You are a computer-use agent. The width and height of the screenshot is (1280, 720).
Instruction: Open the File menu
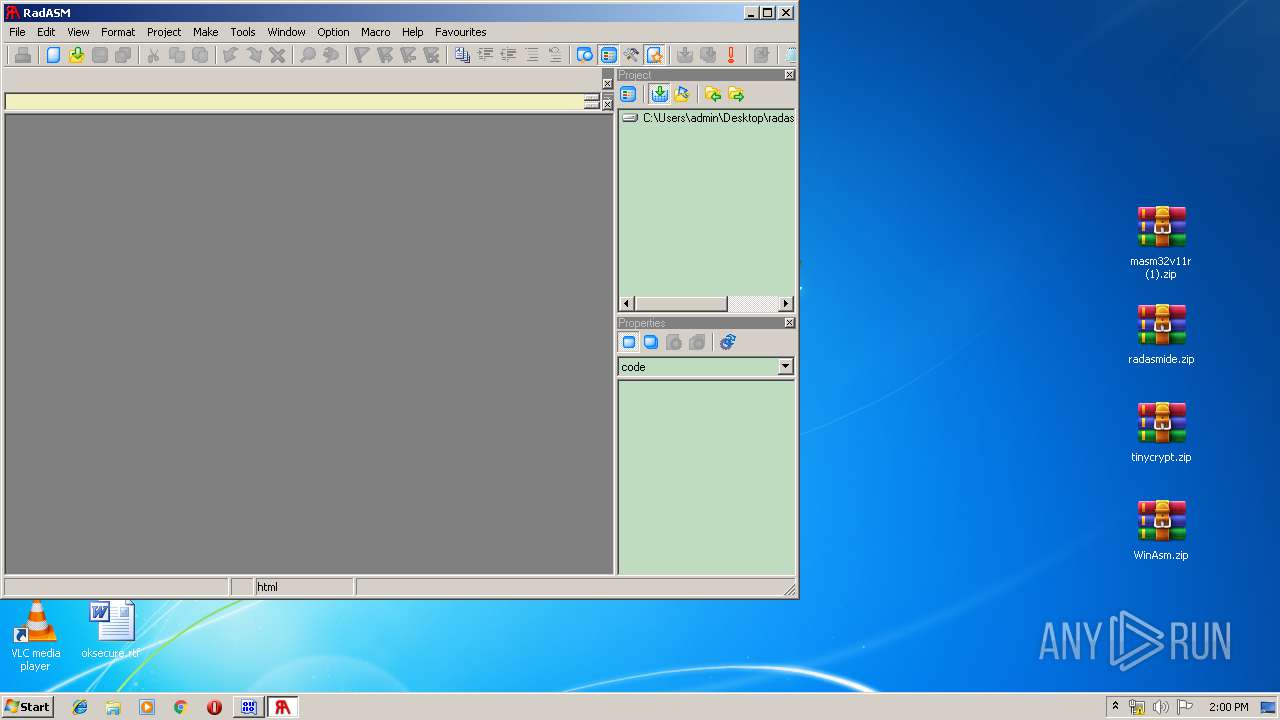click(x=17, y=32)
